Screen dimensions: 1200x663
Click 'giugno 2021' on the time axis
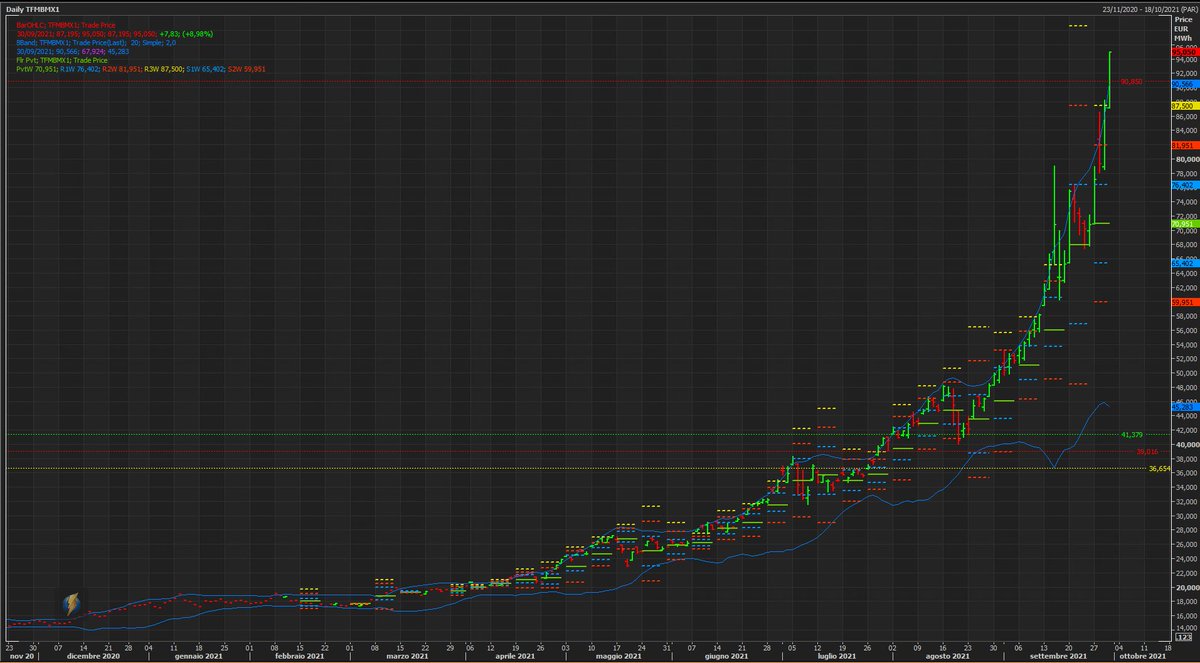pyautogui.click(x=727, y=655)
